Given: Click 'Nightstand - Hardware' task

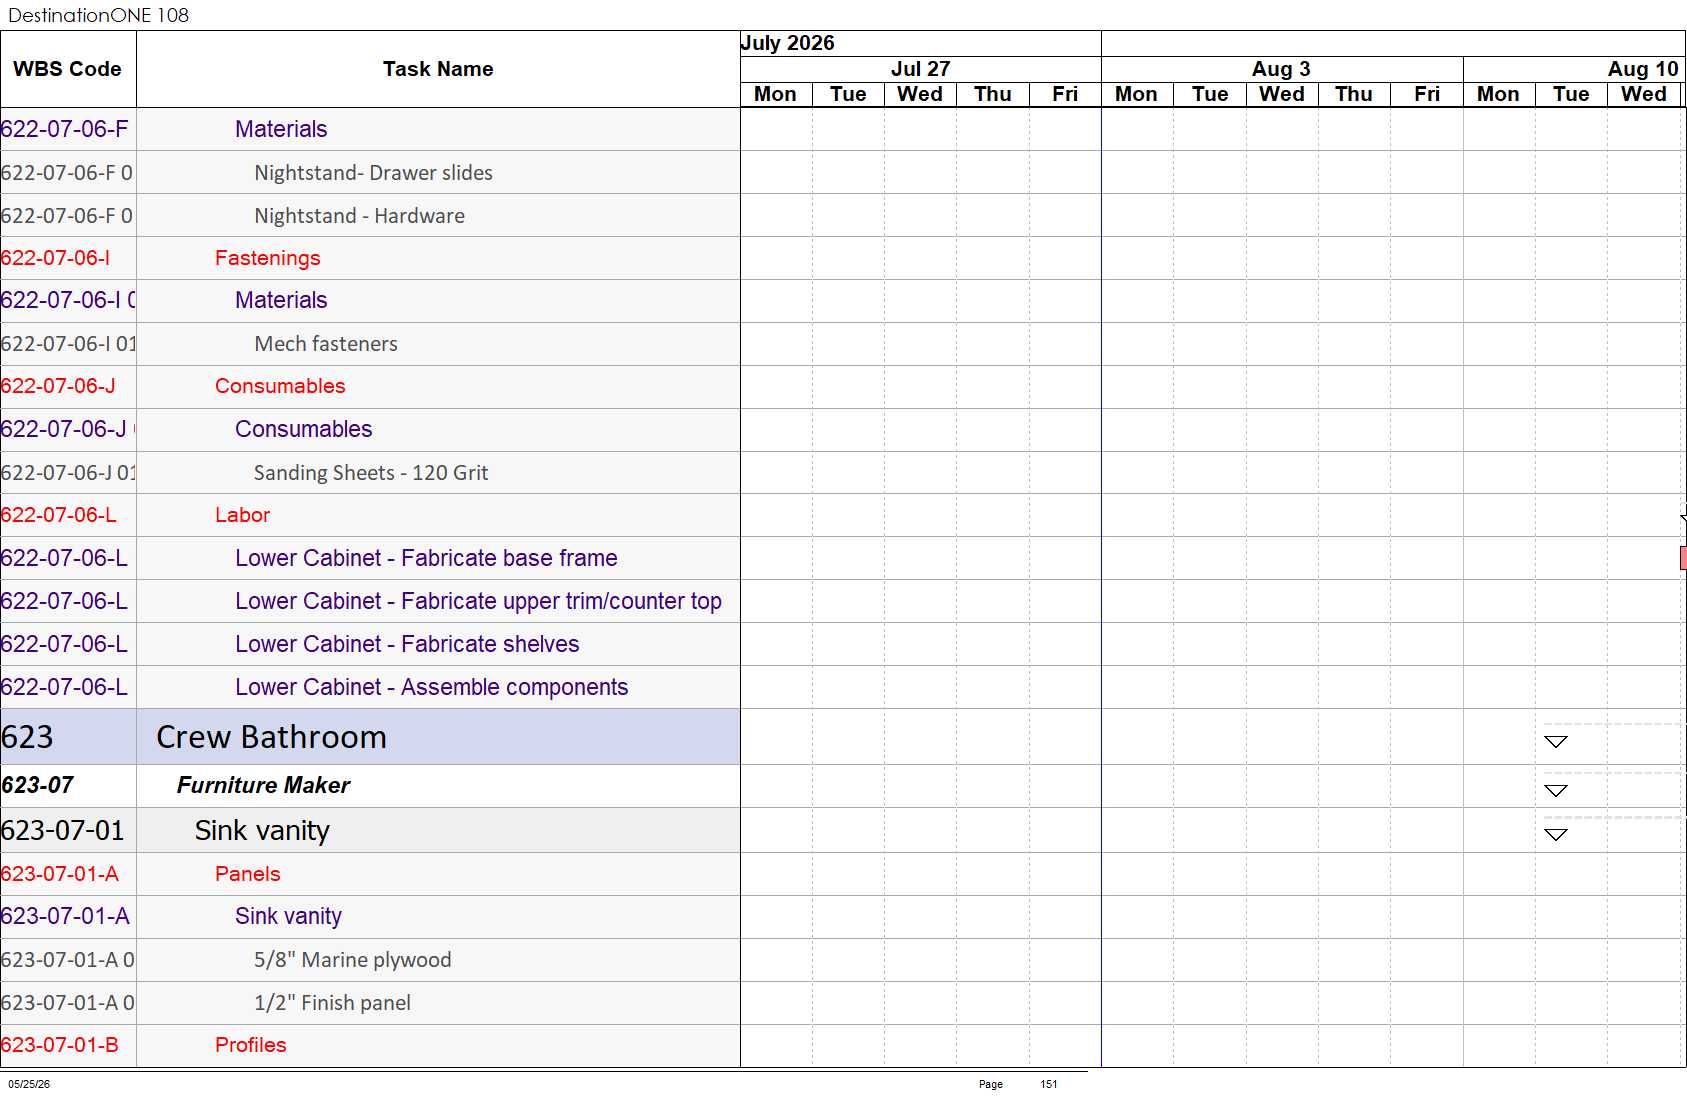Looking at the screenshot, I should pyautogui.click(x=359, y=216).
